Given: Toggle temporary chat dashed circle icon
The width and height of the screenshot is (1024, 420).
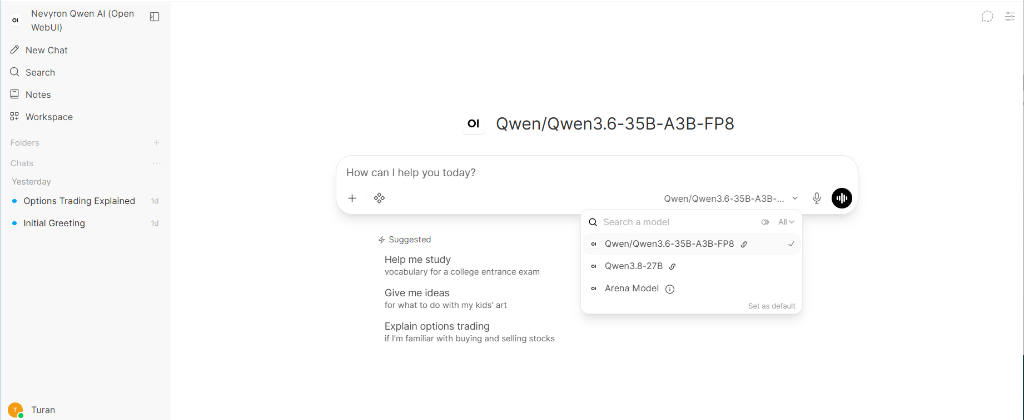Looking at the screenshot, I should click(x=987, y=16).
